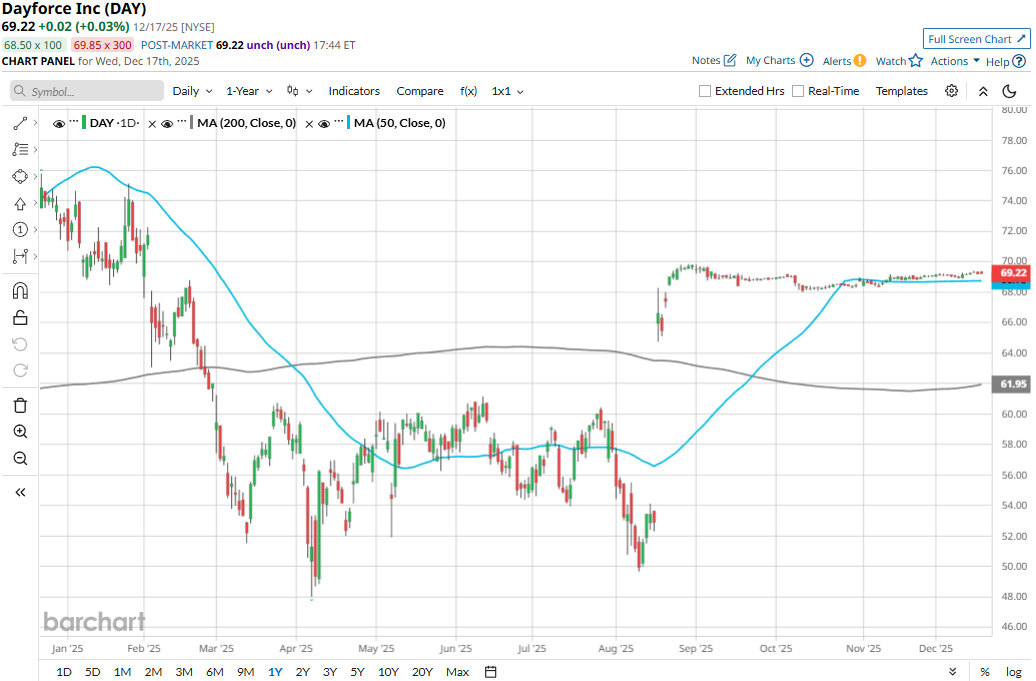Viewport: 1036px width, 681px height.
Task: Open the Indicators menu
Action: coord(354,91)
